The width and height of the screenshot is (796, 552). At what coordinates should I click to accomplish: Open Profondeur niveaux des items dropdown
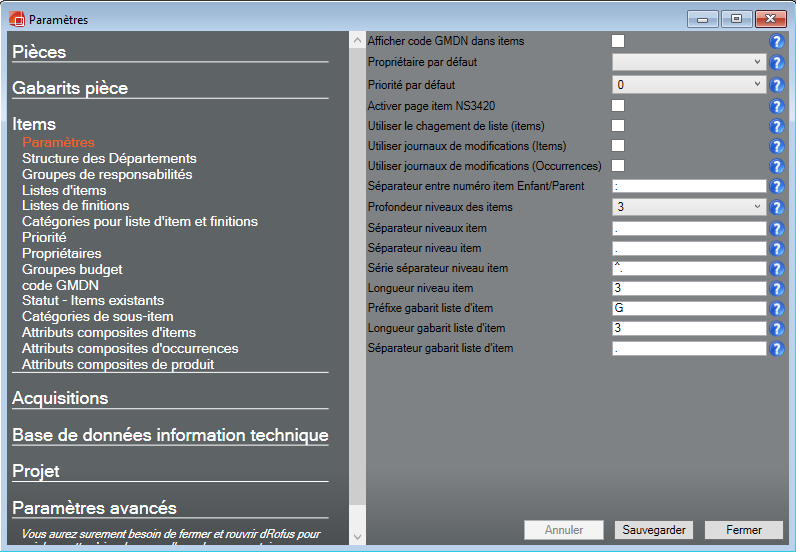tap(688, 207)
